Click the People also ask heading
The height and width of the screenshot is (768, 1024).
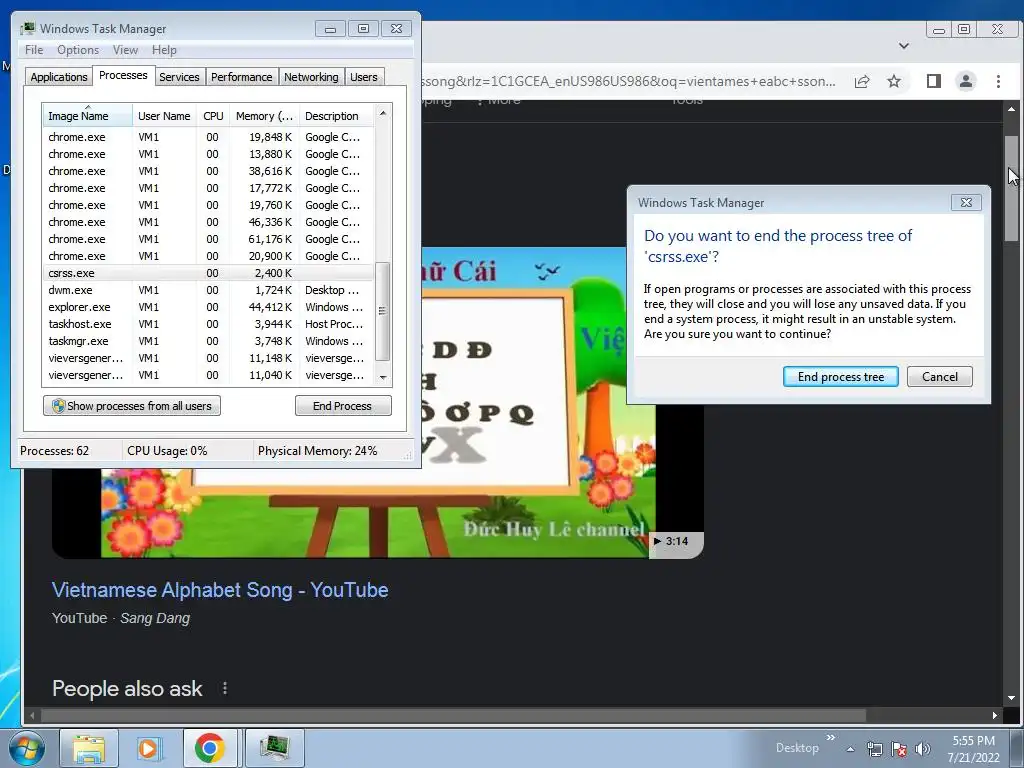[x=127, y=688]
